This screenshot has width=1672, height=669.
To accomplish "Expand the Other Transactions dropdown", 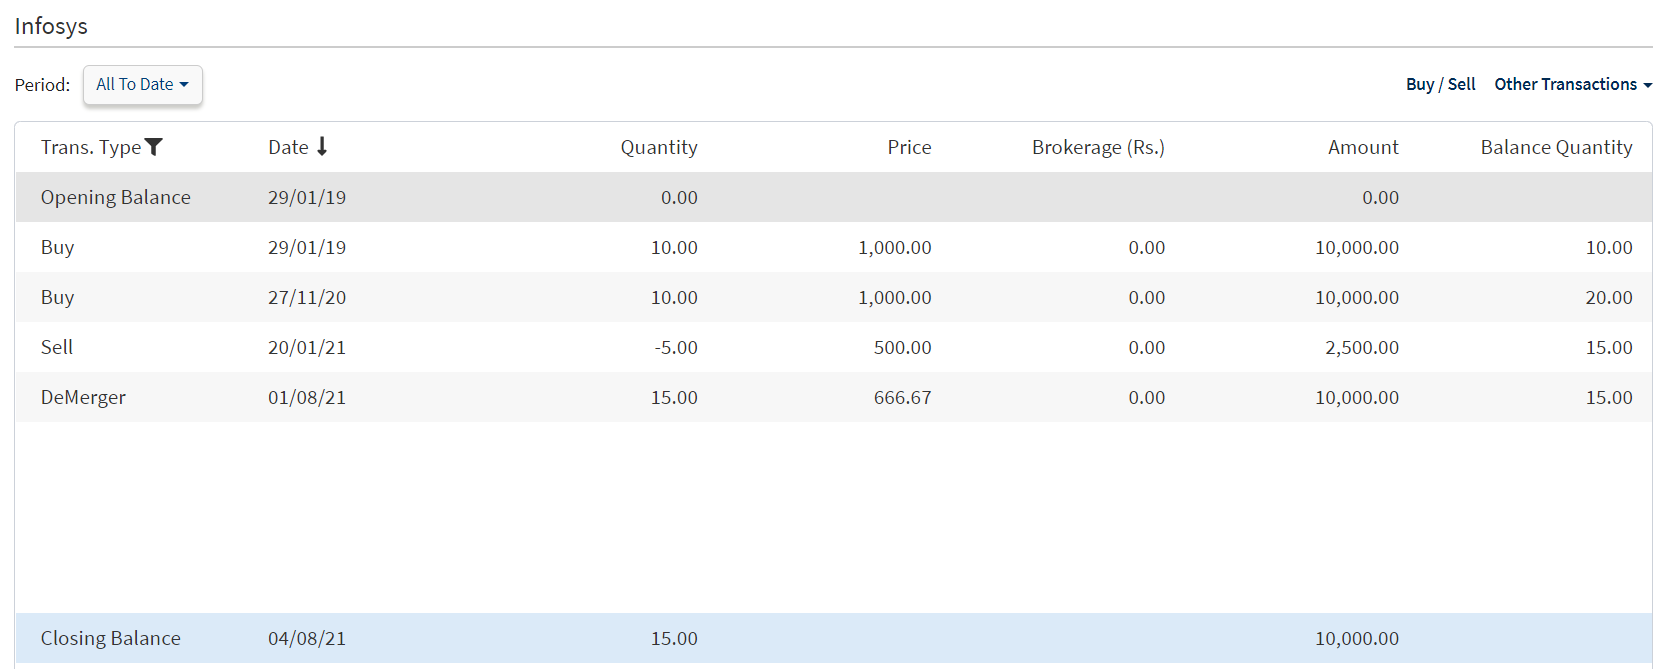I will point(1573,84).
